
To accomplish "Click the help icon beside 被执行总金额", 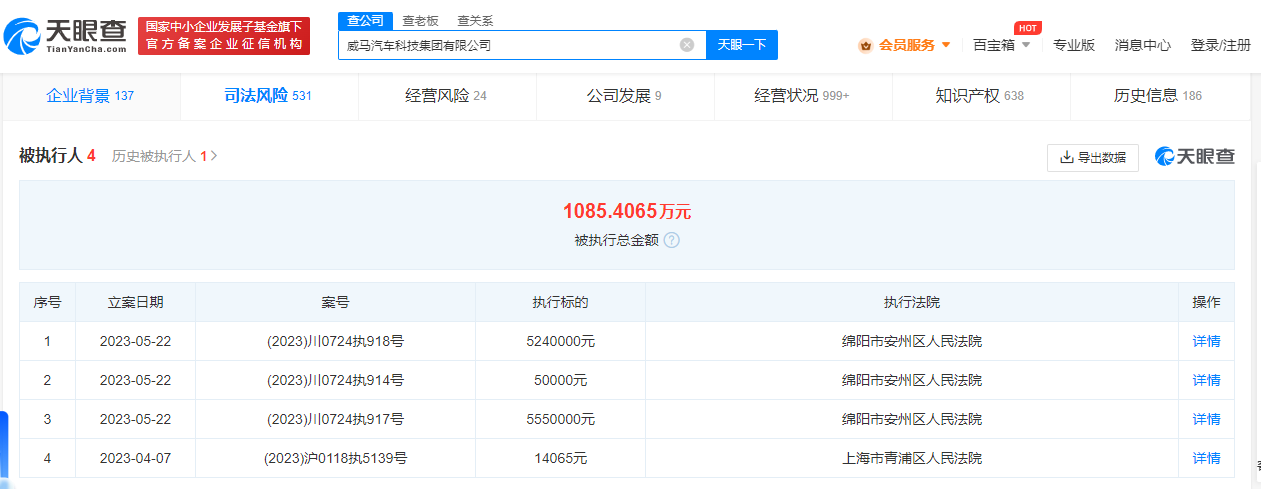I will click(x=672, y=240).
